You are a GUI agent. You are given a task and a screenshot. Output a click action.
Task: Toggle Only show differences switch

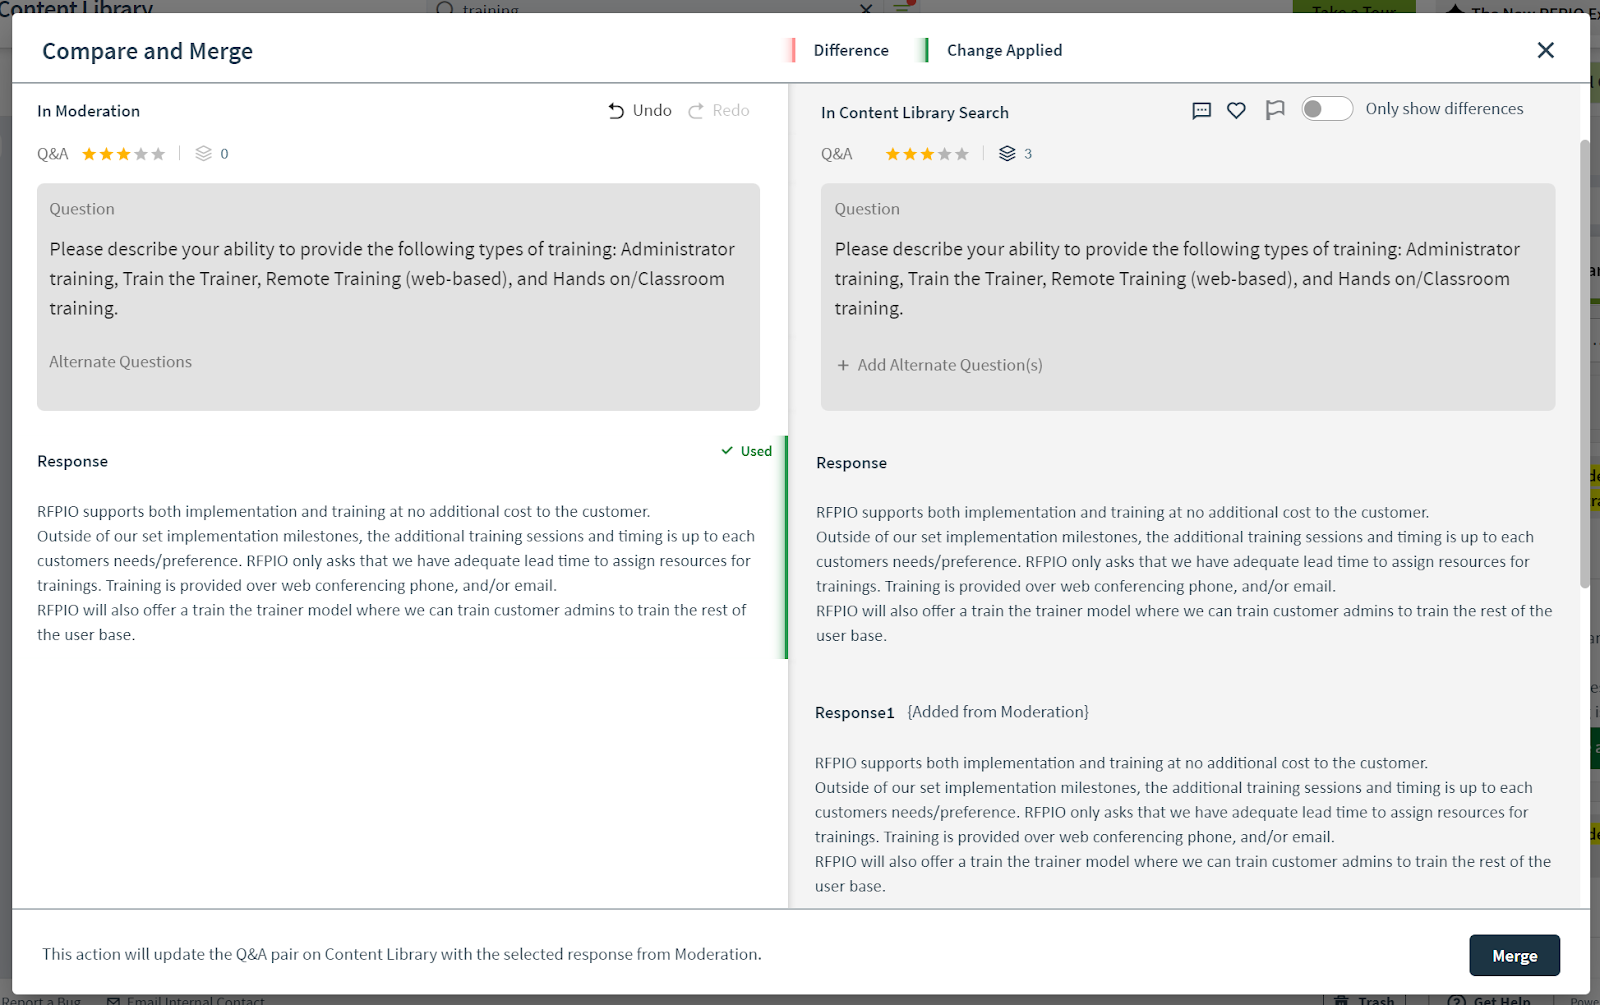coord(1327,109)
